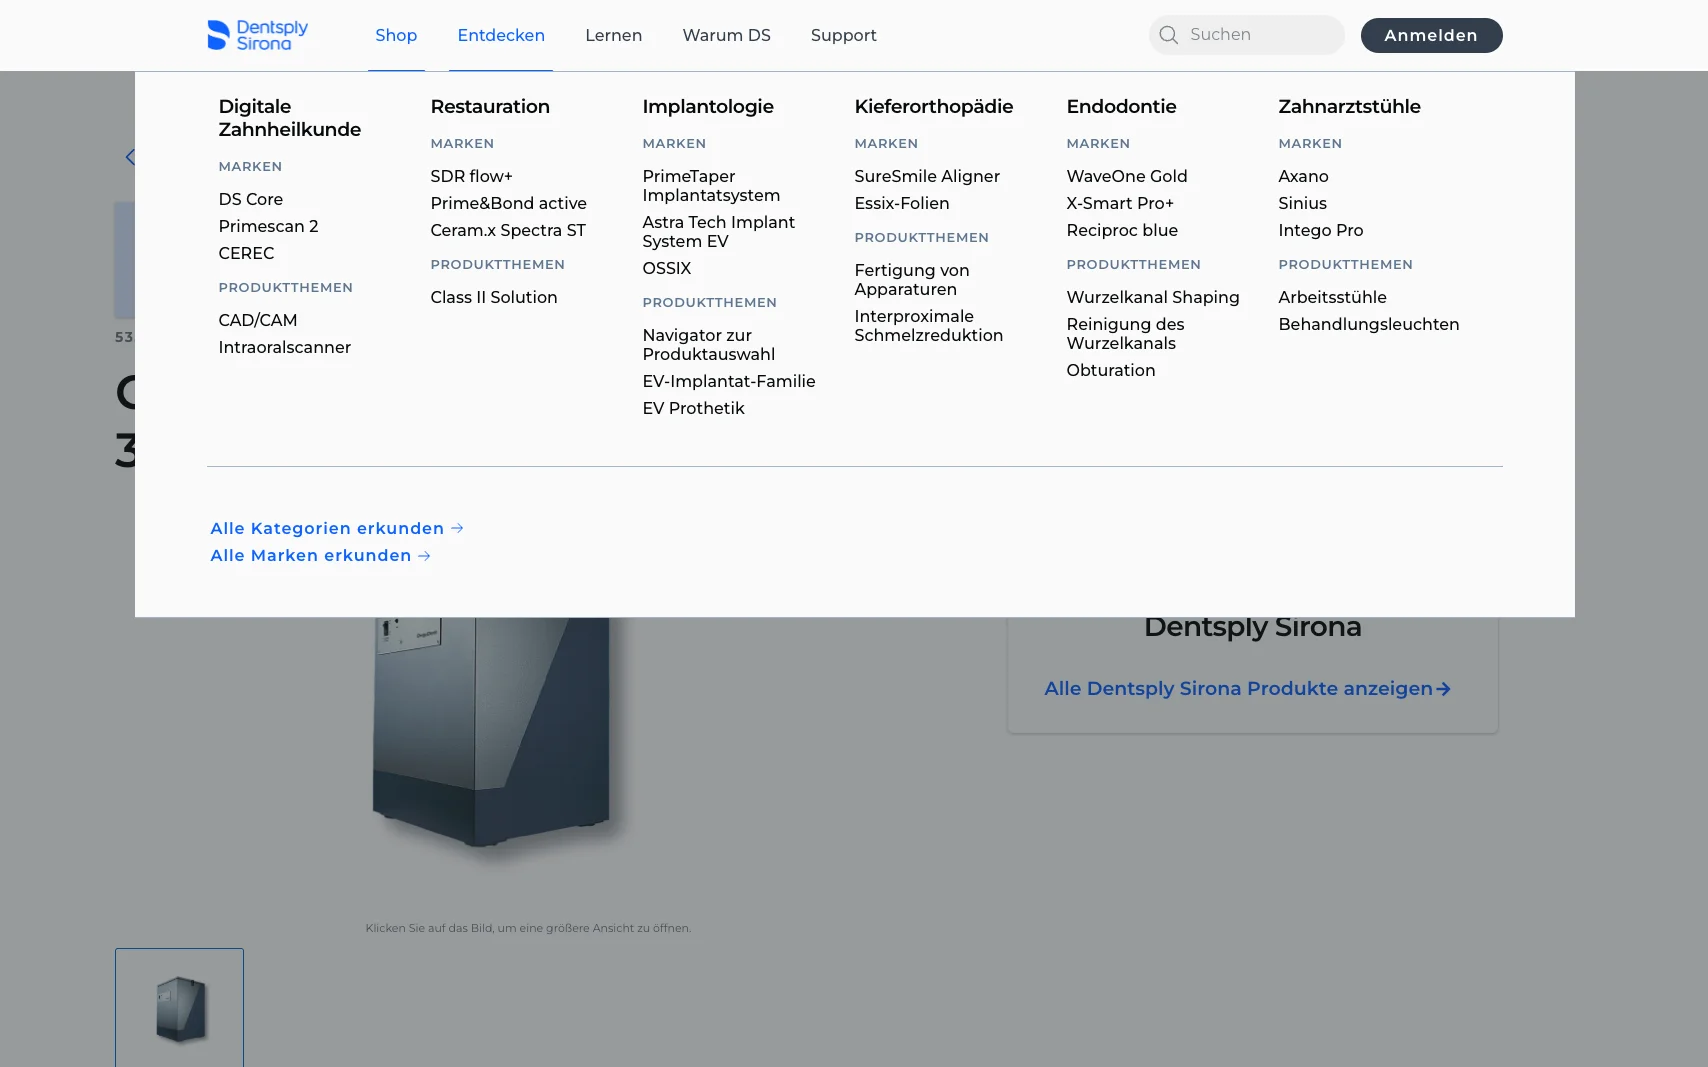Open the Restauration category heading
The height and width of the screenshot is (1067, 1708).
pos(490,106)
